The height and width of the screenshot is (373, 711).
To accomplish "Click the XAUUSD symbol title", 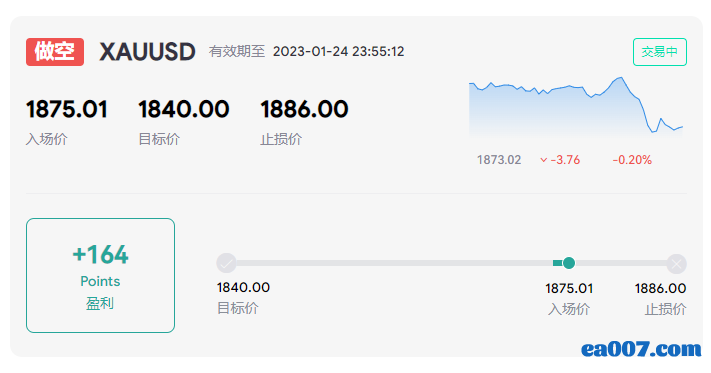I will click(x=147, y=52).
